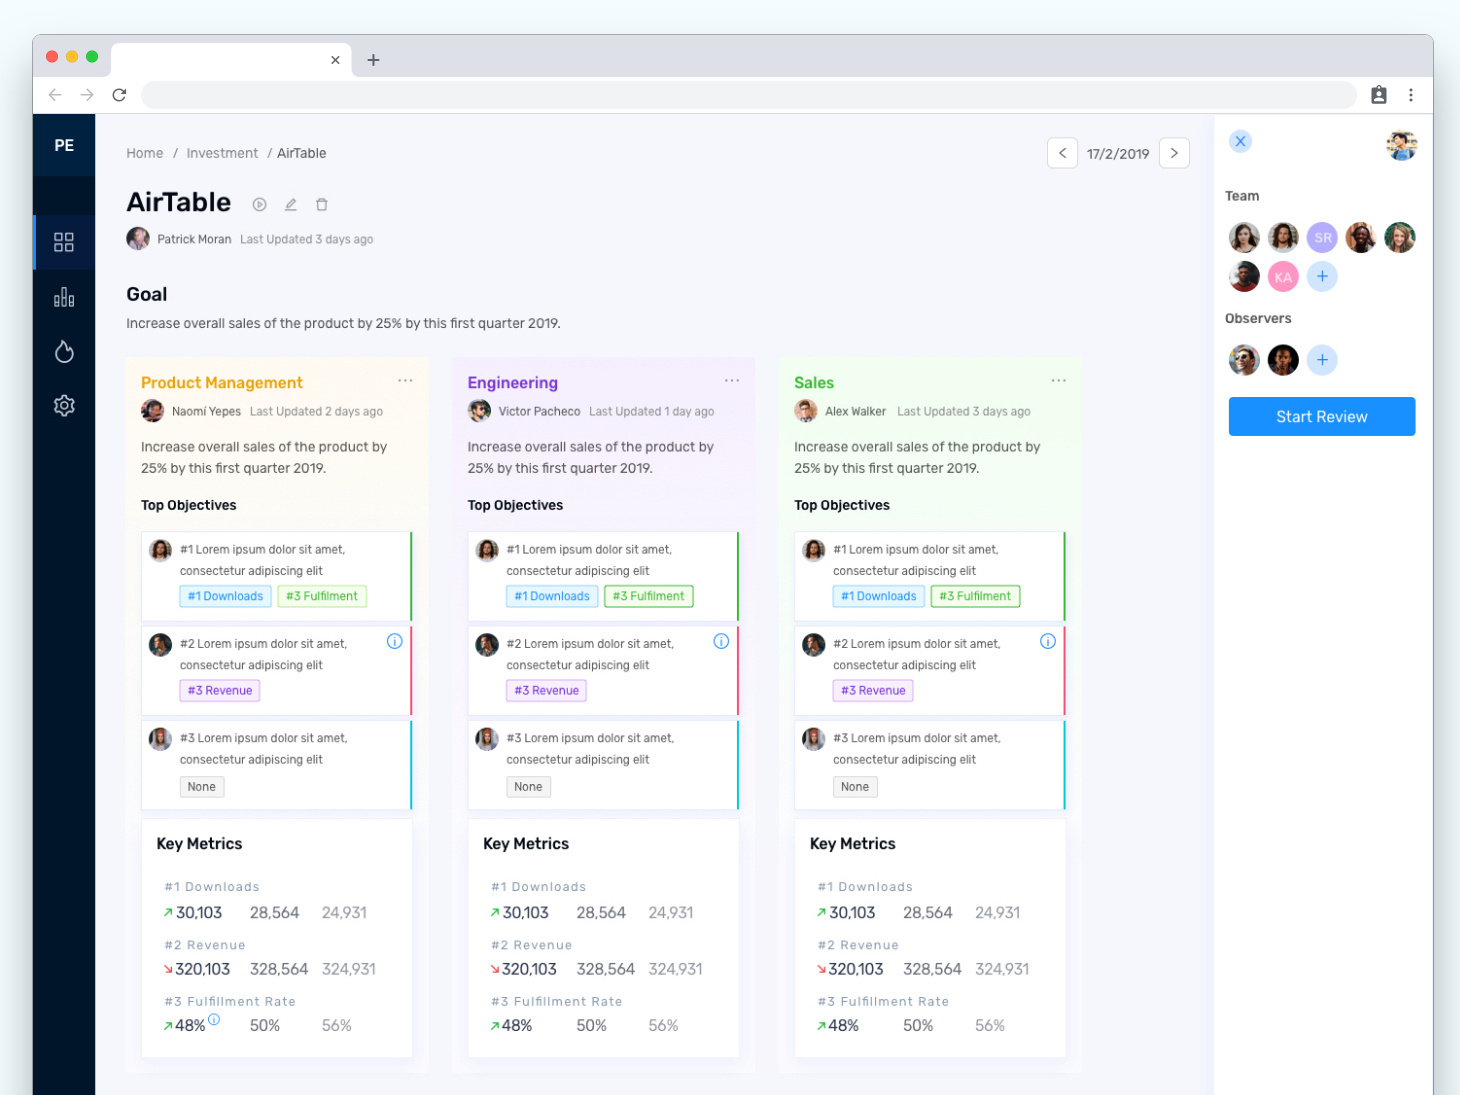Close the right side panel with X

1240,141
